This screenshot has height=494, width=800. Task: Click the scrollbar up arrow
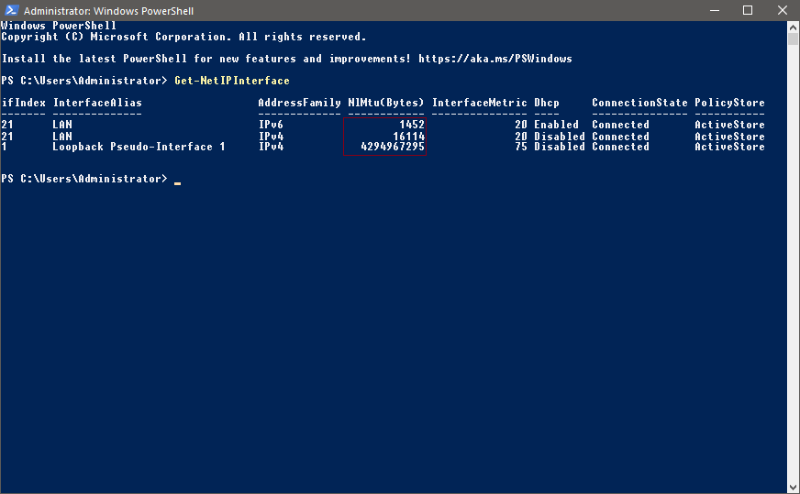(x=791, y=27)
